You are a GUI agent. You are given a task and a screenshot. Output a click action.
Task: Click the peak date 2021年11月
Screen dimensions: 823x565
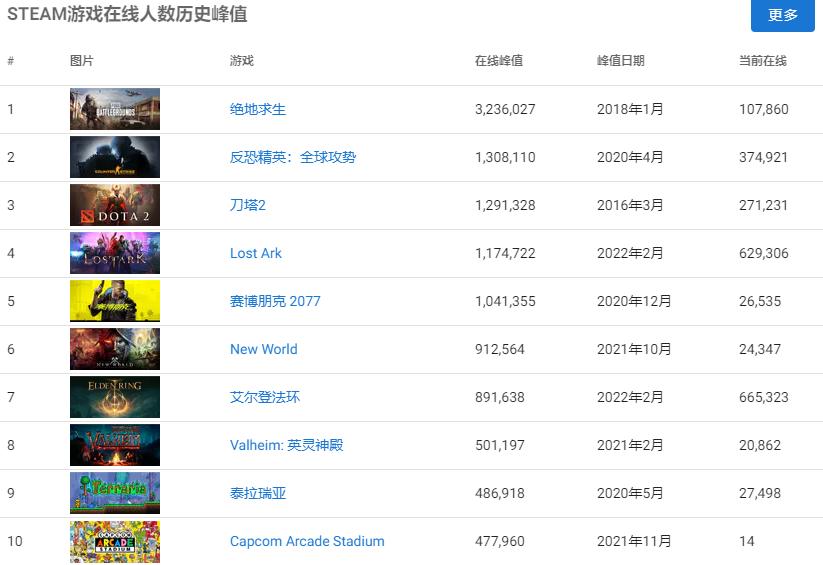tap(634, 541)
